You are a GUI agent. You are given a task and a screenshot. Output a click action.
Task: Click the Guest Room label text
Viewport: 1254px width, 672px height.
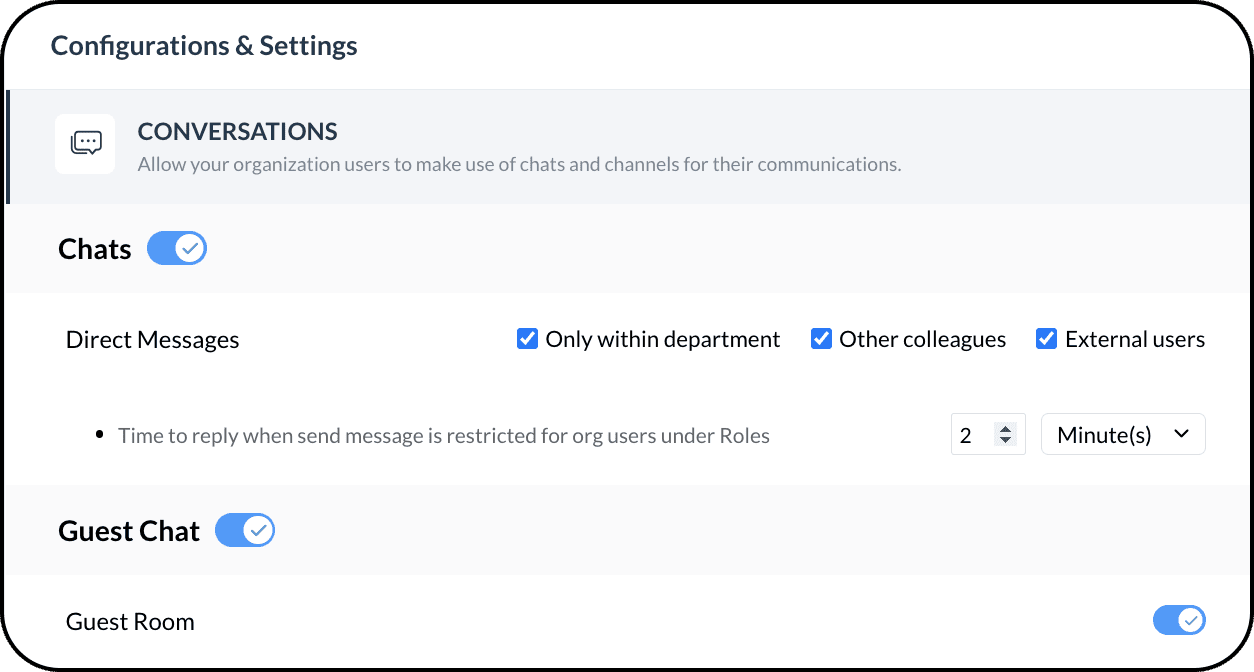pyautogui.click(x=130, y=622)
